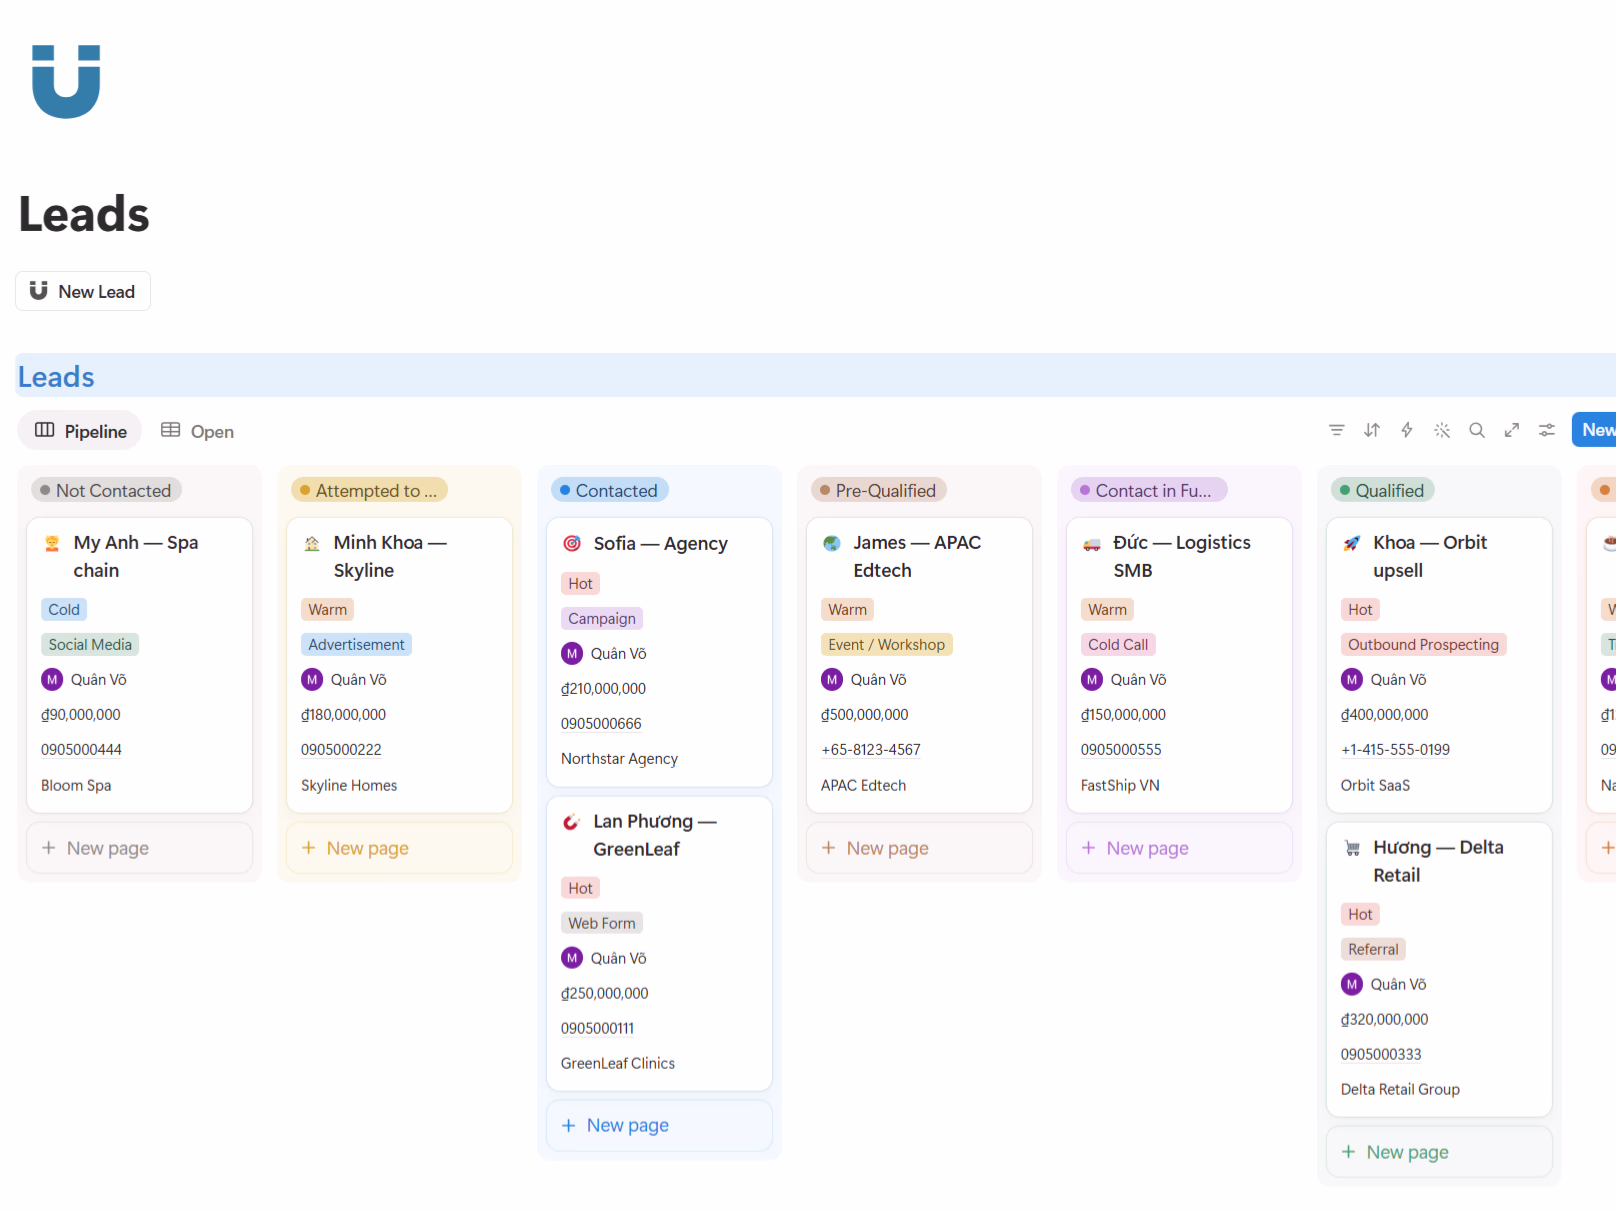Click the Lan Phương card magnet icon
The width and height of the screenshot is (1616, 1212).
pos(572,822)
